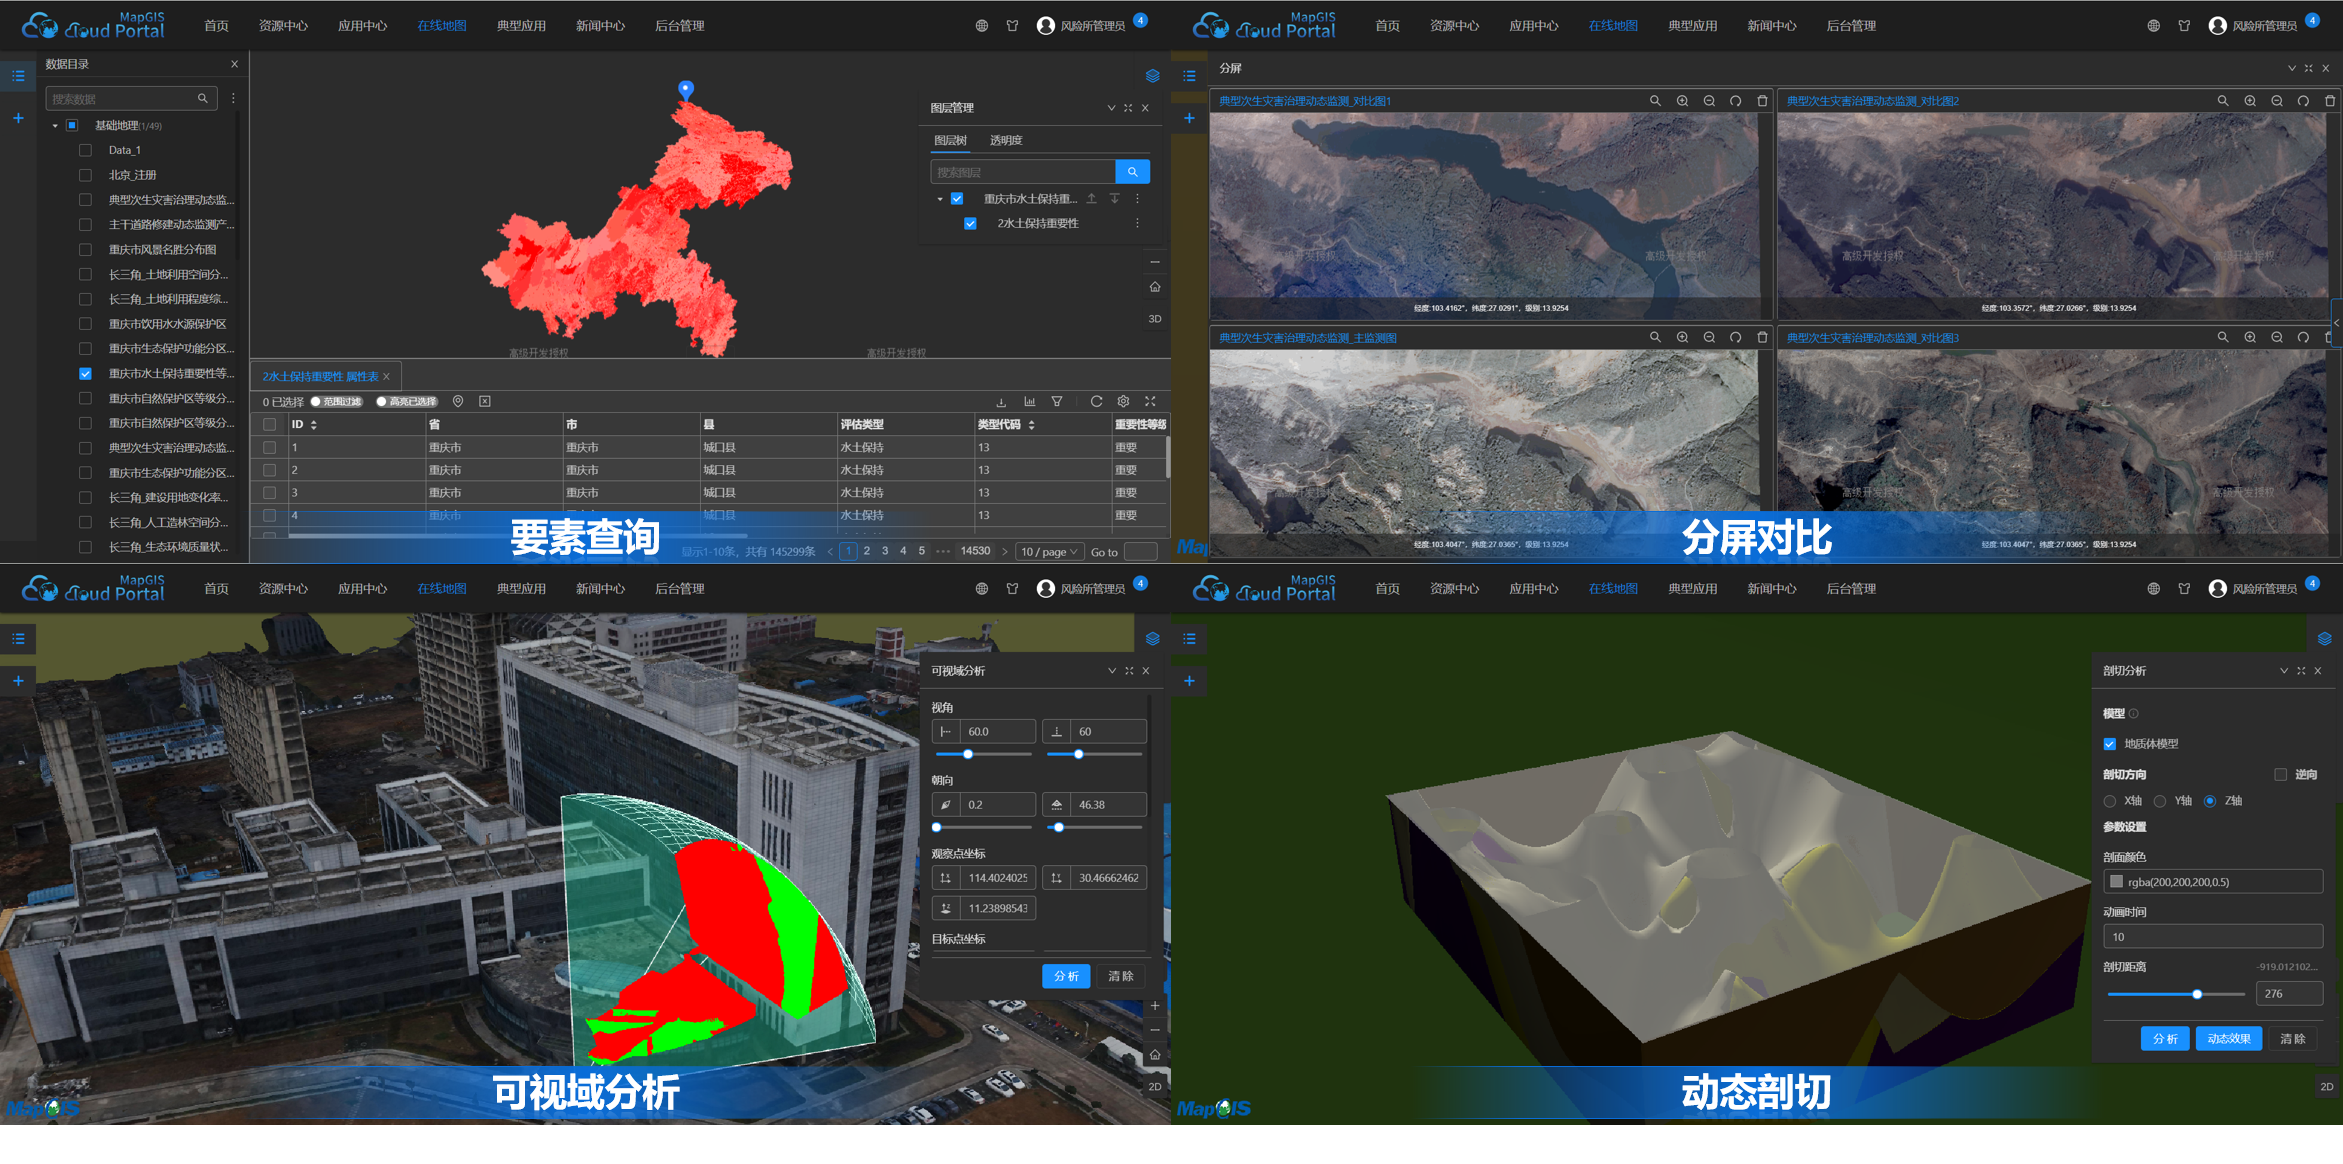2343x1164 pixels.
Task: Collapse 基础地理 tree node in data catalog
Action: (55, 126)
